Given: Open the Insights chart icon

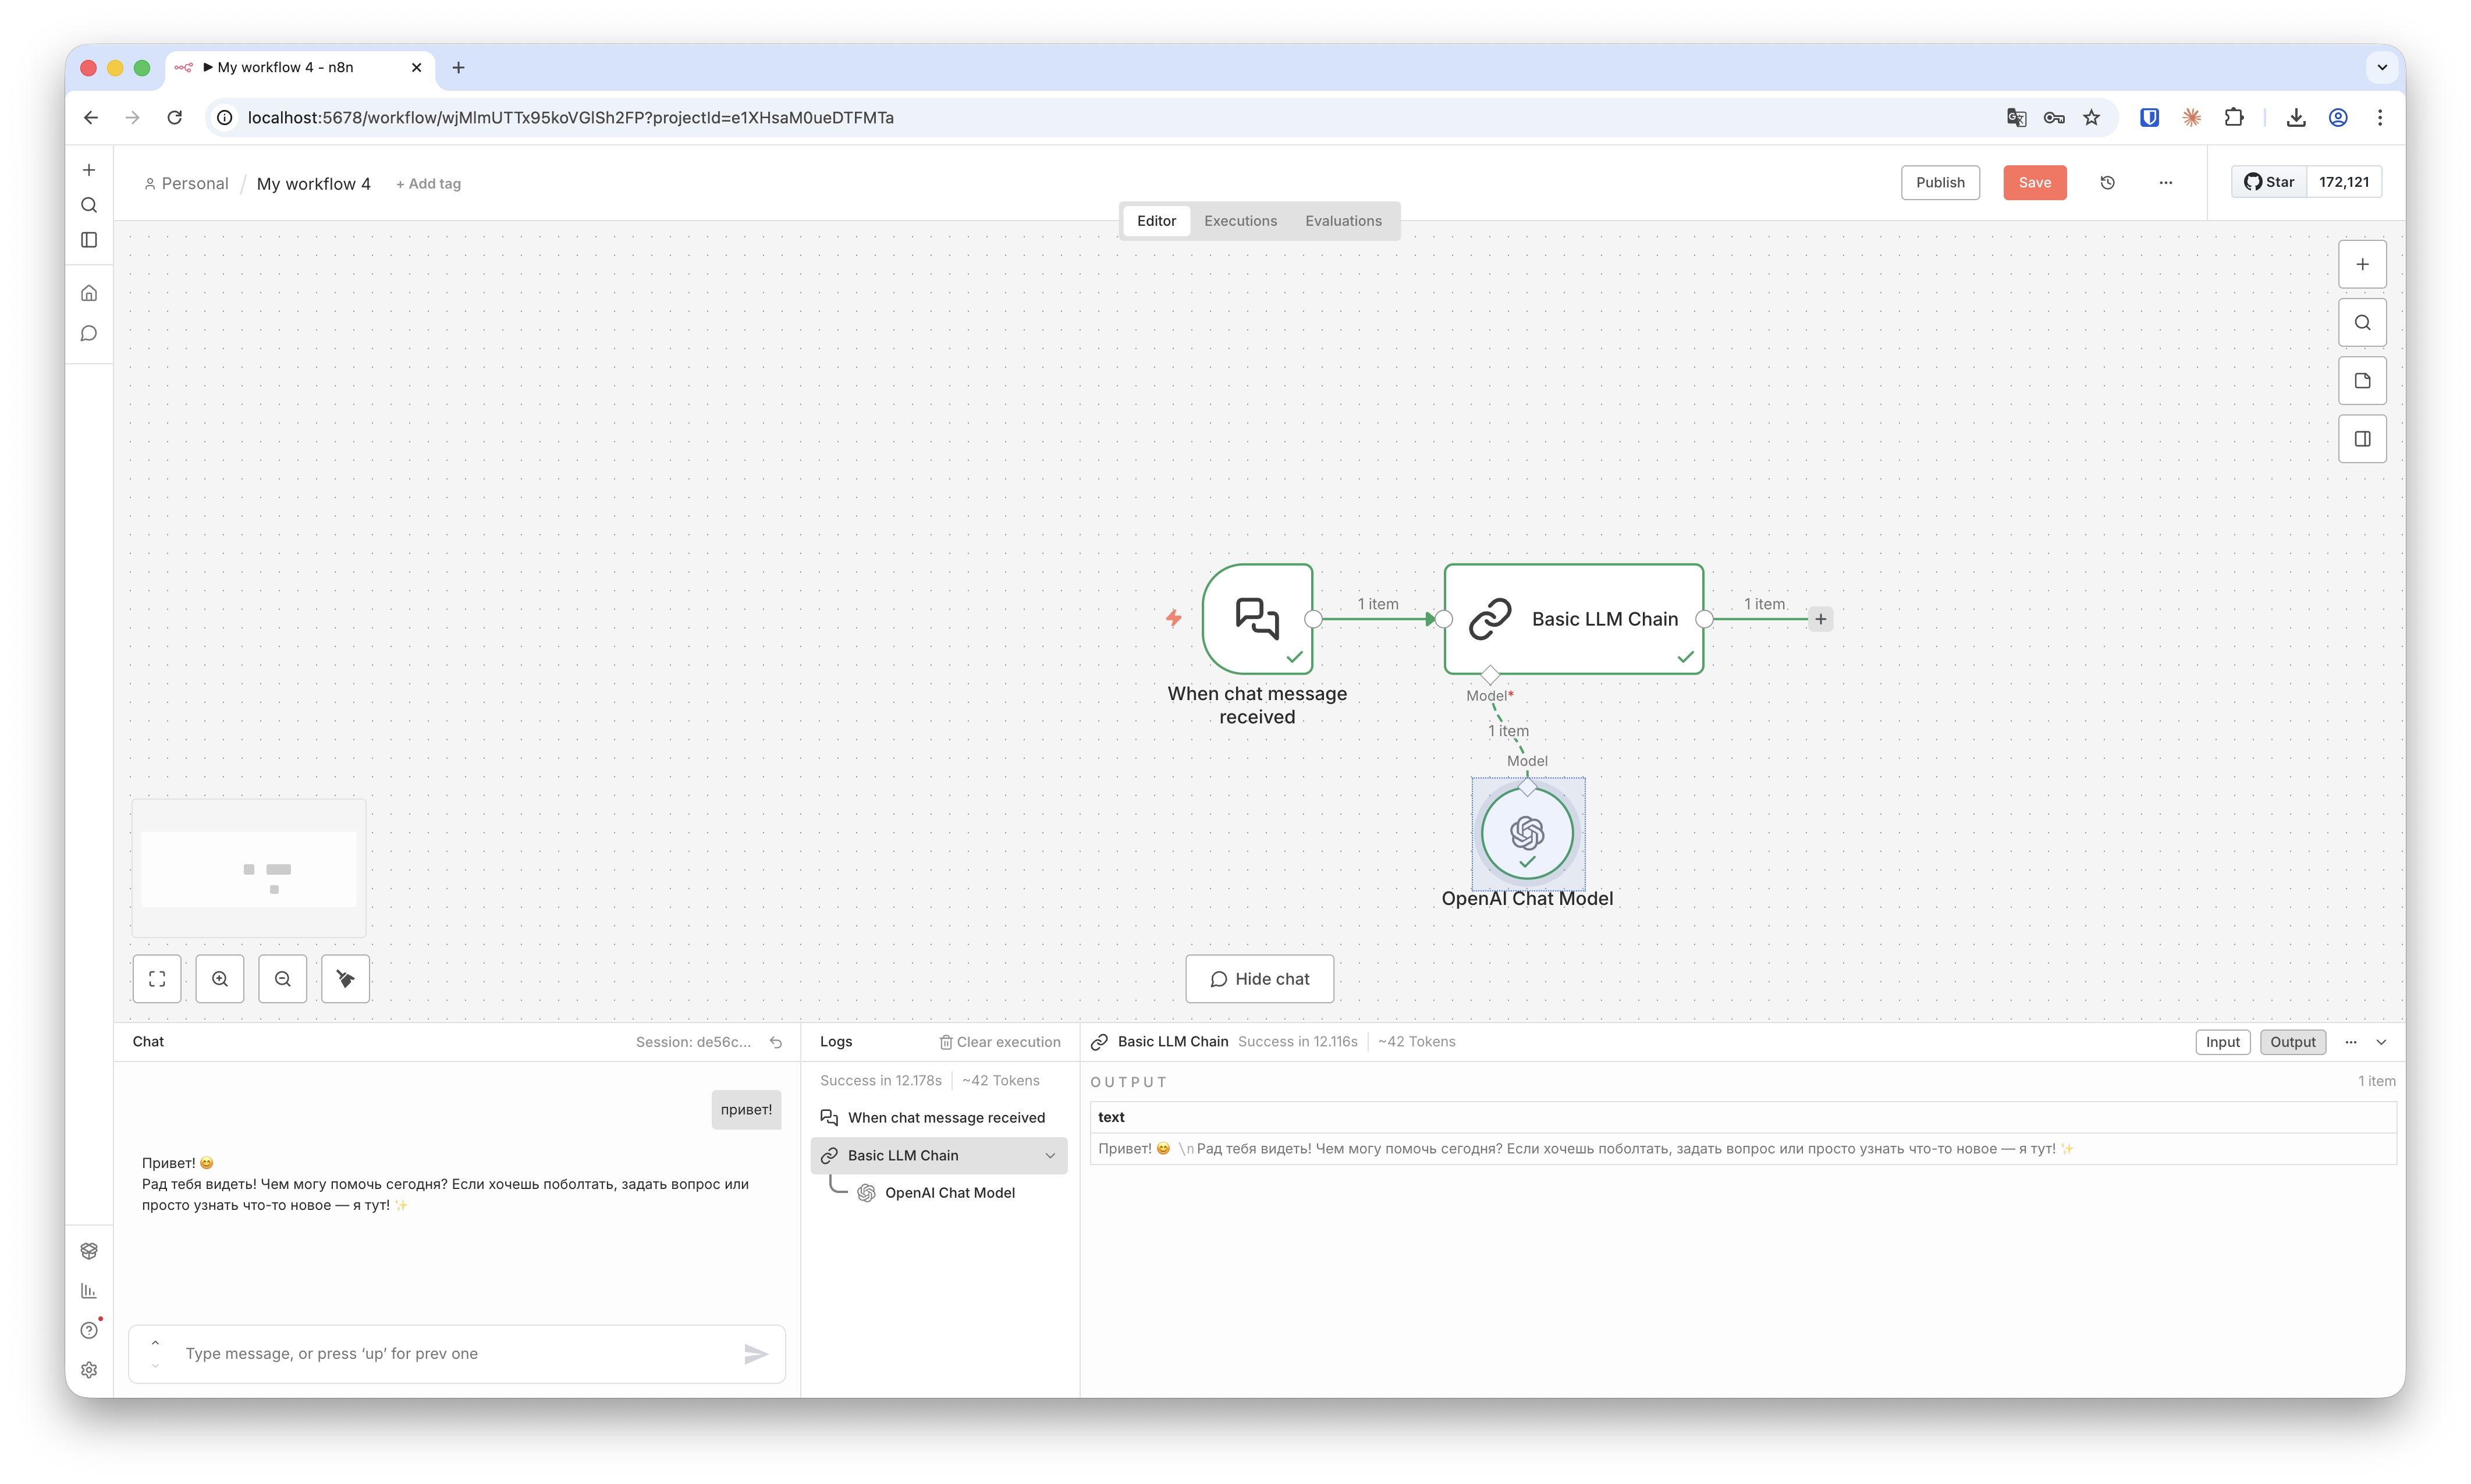Looking at the screenshot, I should pos(89,1290).
